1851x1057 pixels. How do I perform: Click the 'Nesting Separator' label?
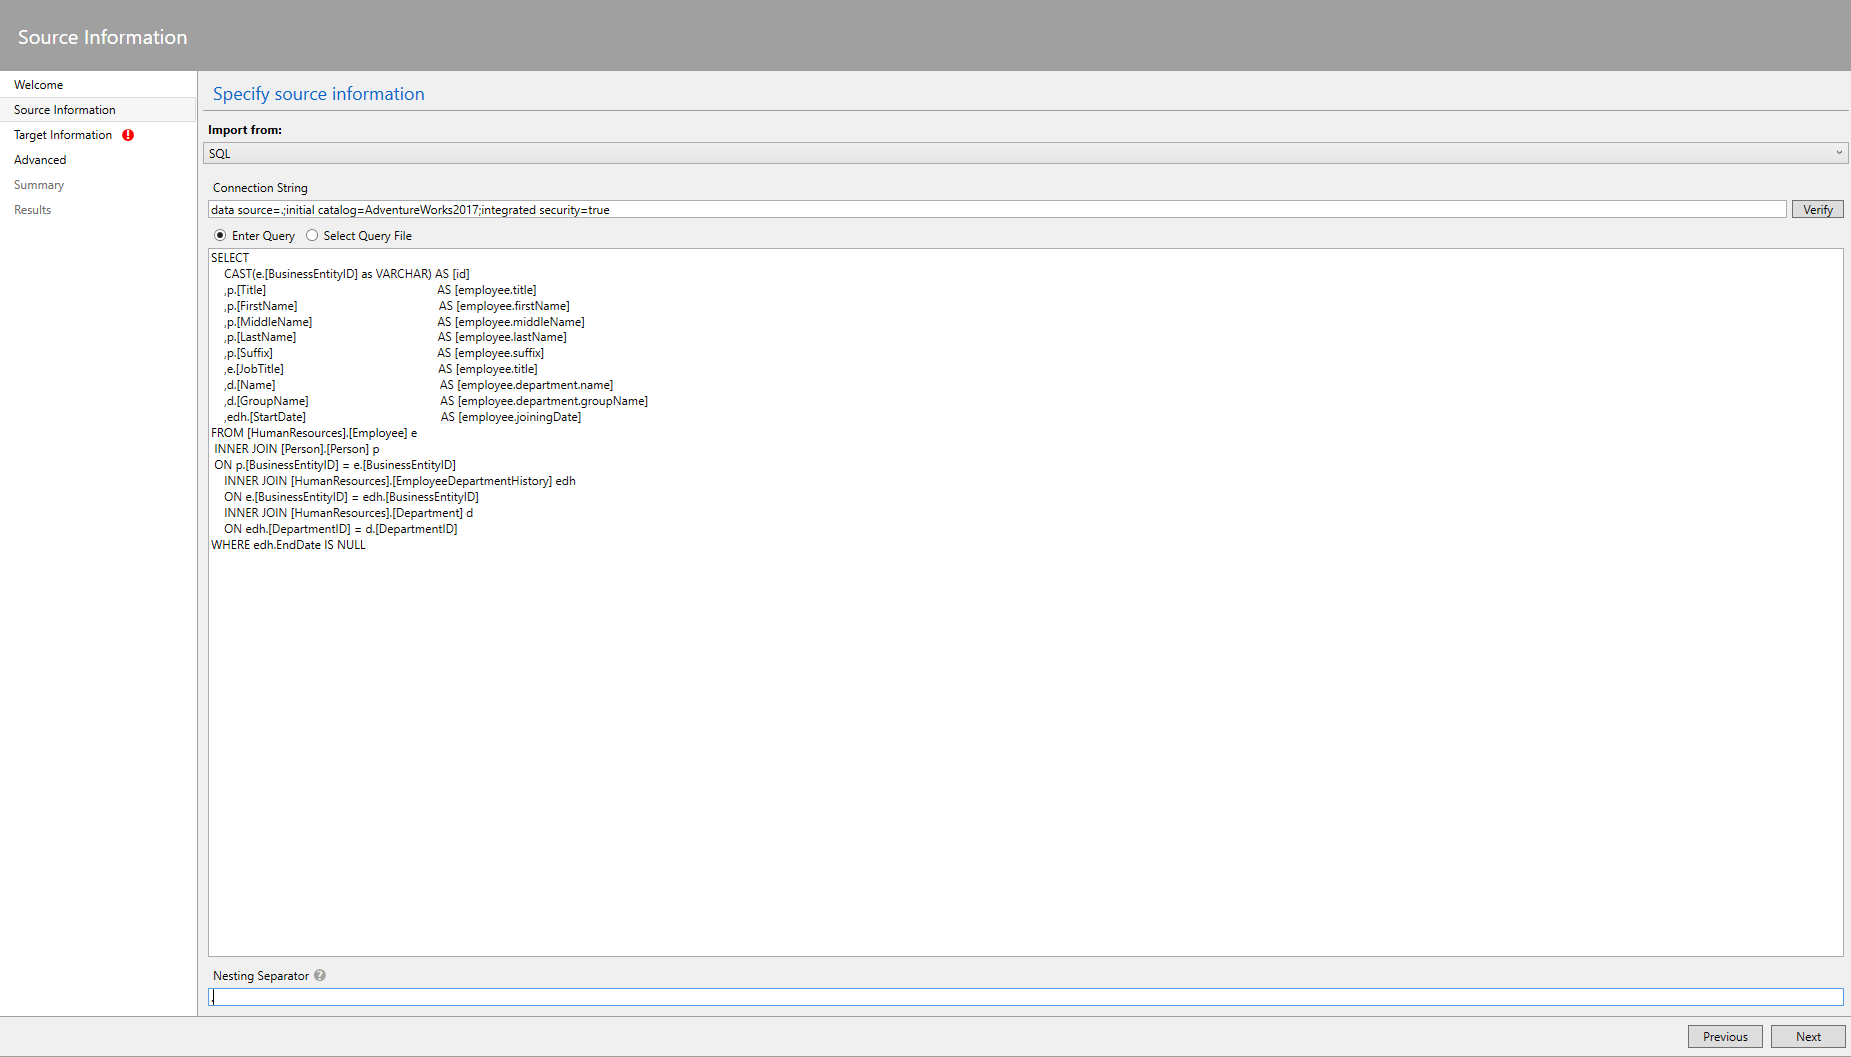(261, 976)
